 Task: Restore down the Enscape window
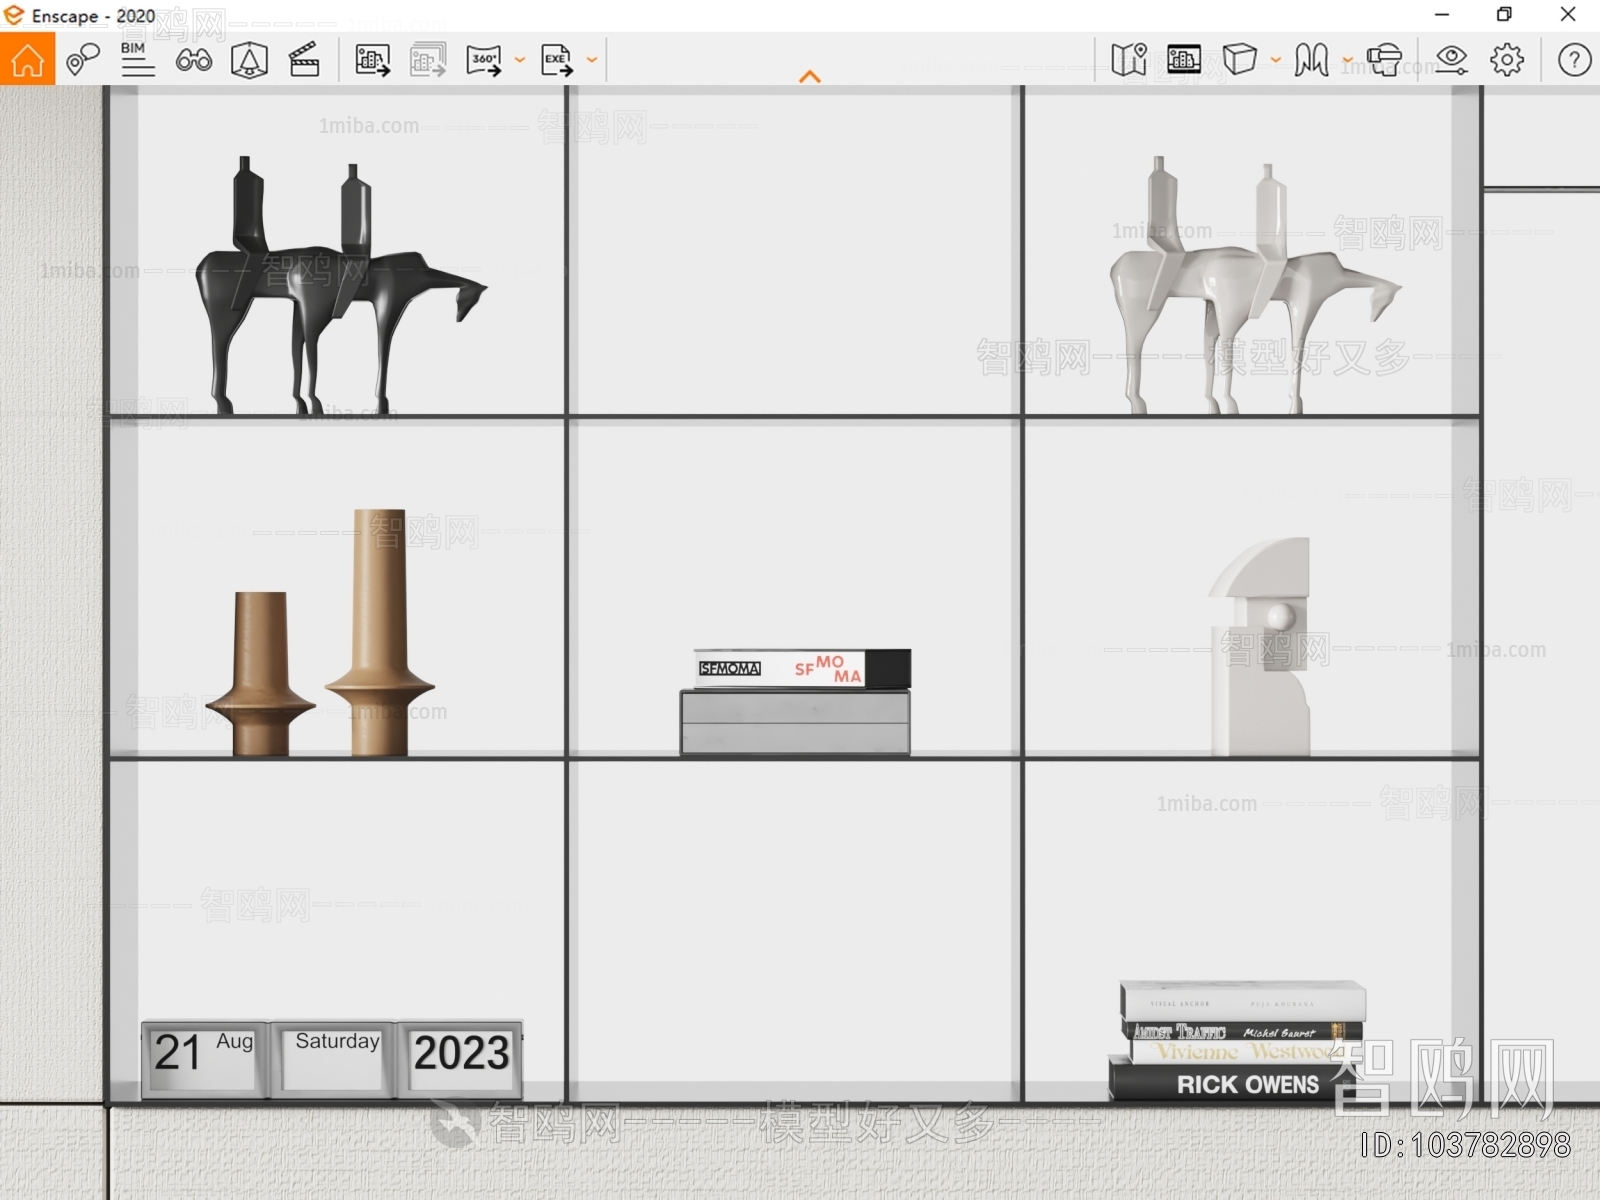[x=1504, y=15]
